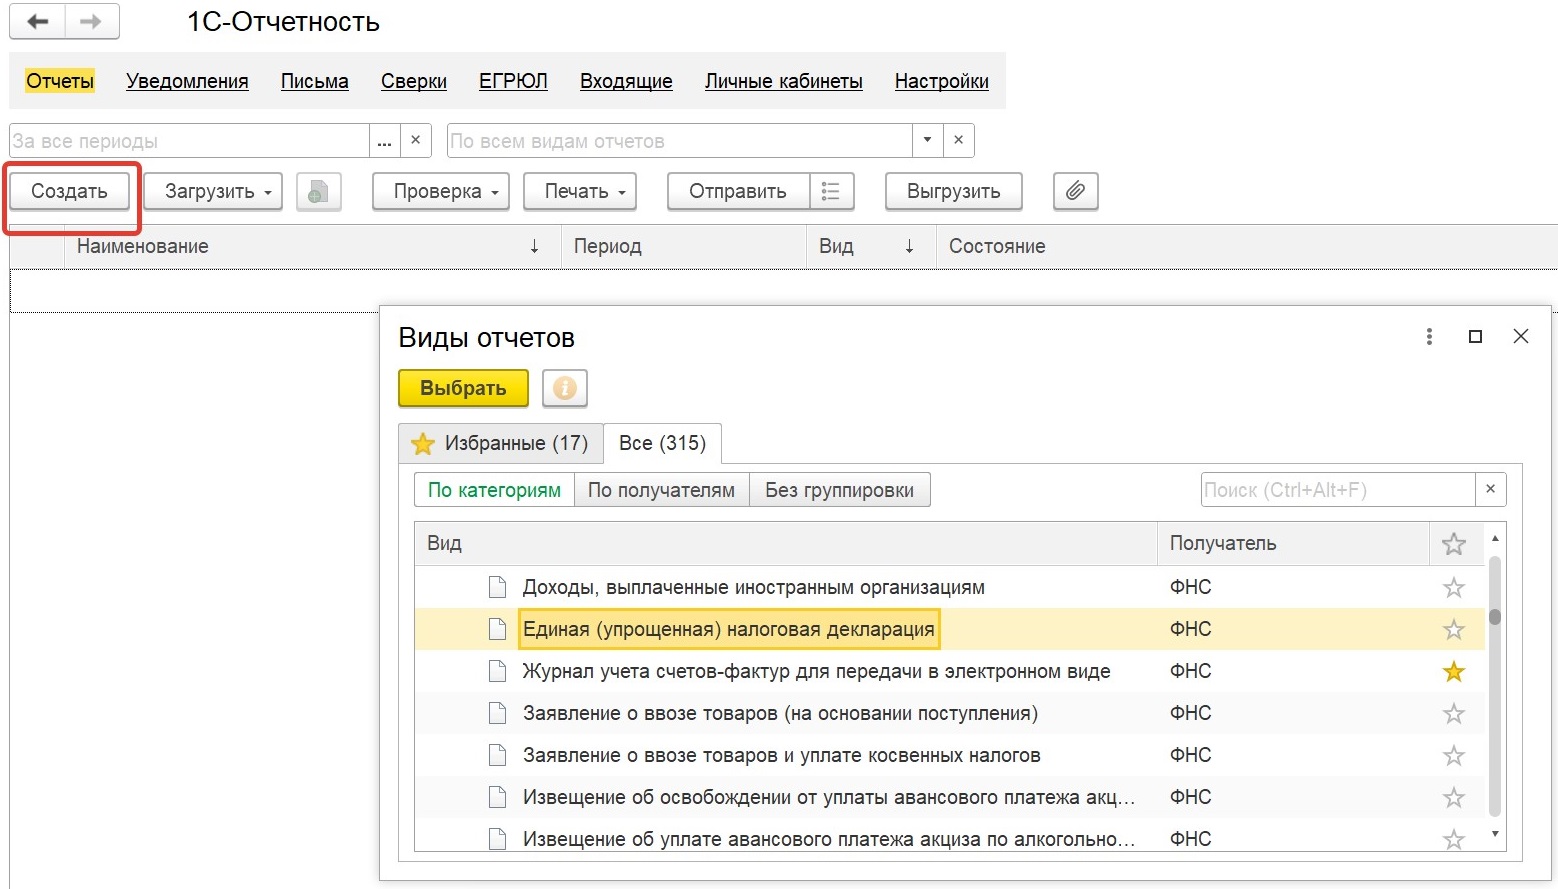1558x889 pixels.
Task: Star Заявление о ввозе товаров (на основании поступления)
Action: [x=1454, y=714]
